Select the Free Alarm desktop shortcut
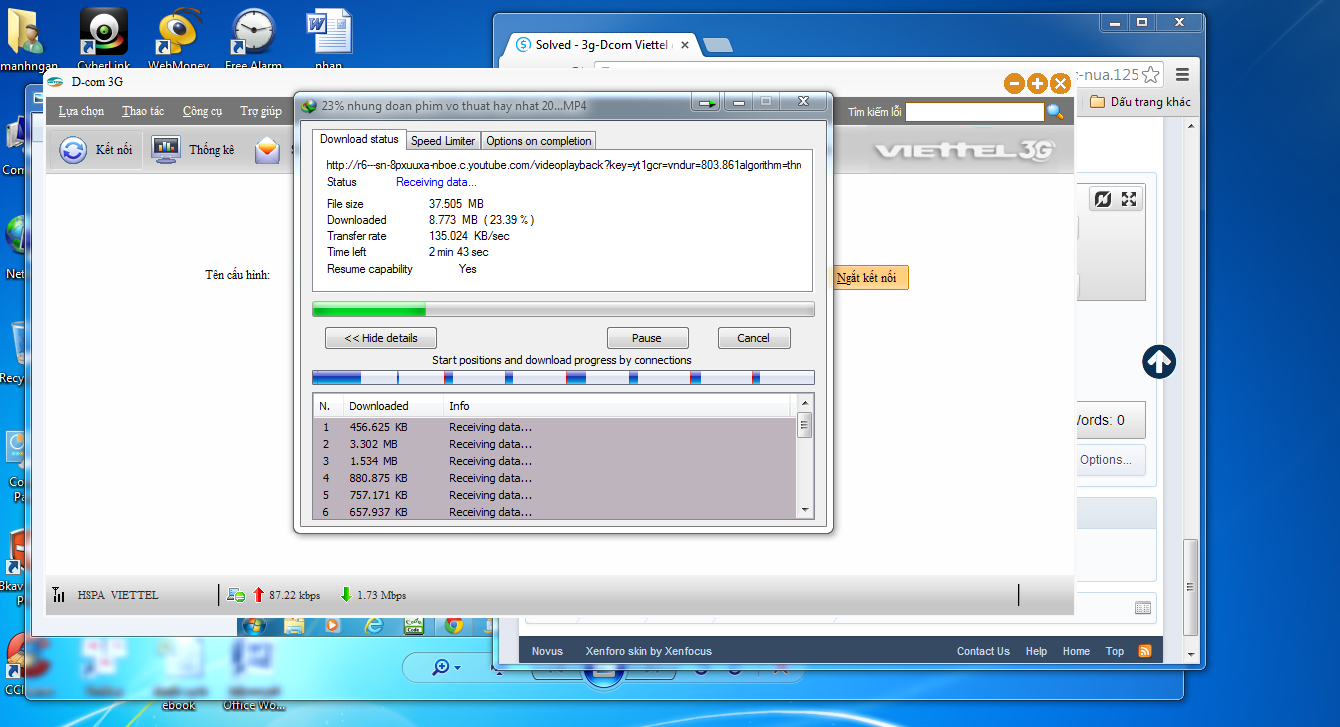1340x727 pixels. tap(253, 37)
